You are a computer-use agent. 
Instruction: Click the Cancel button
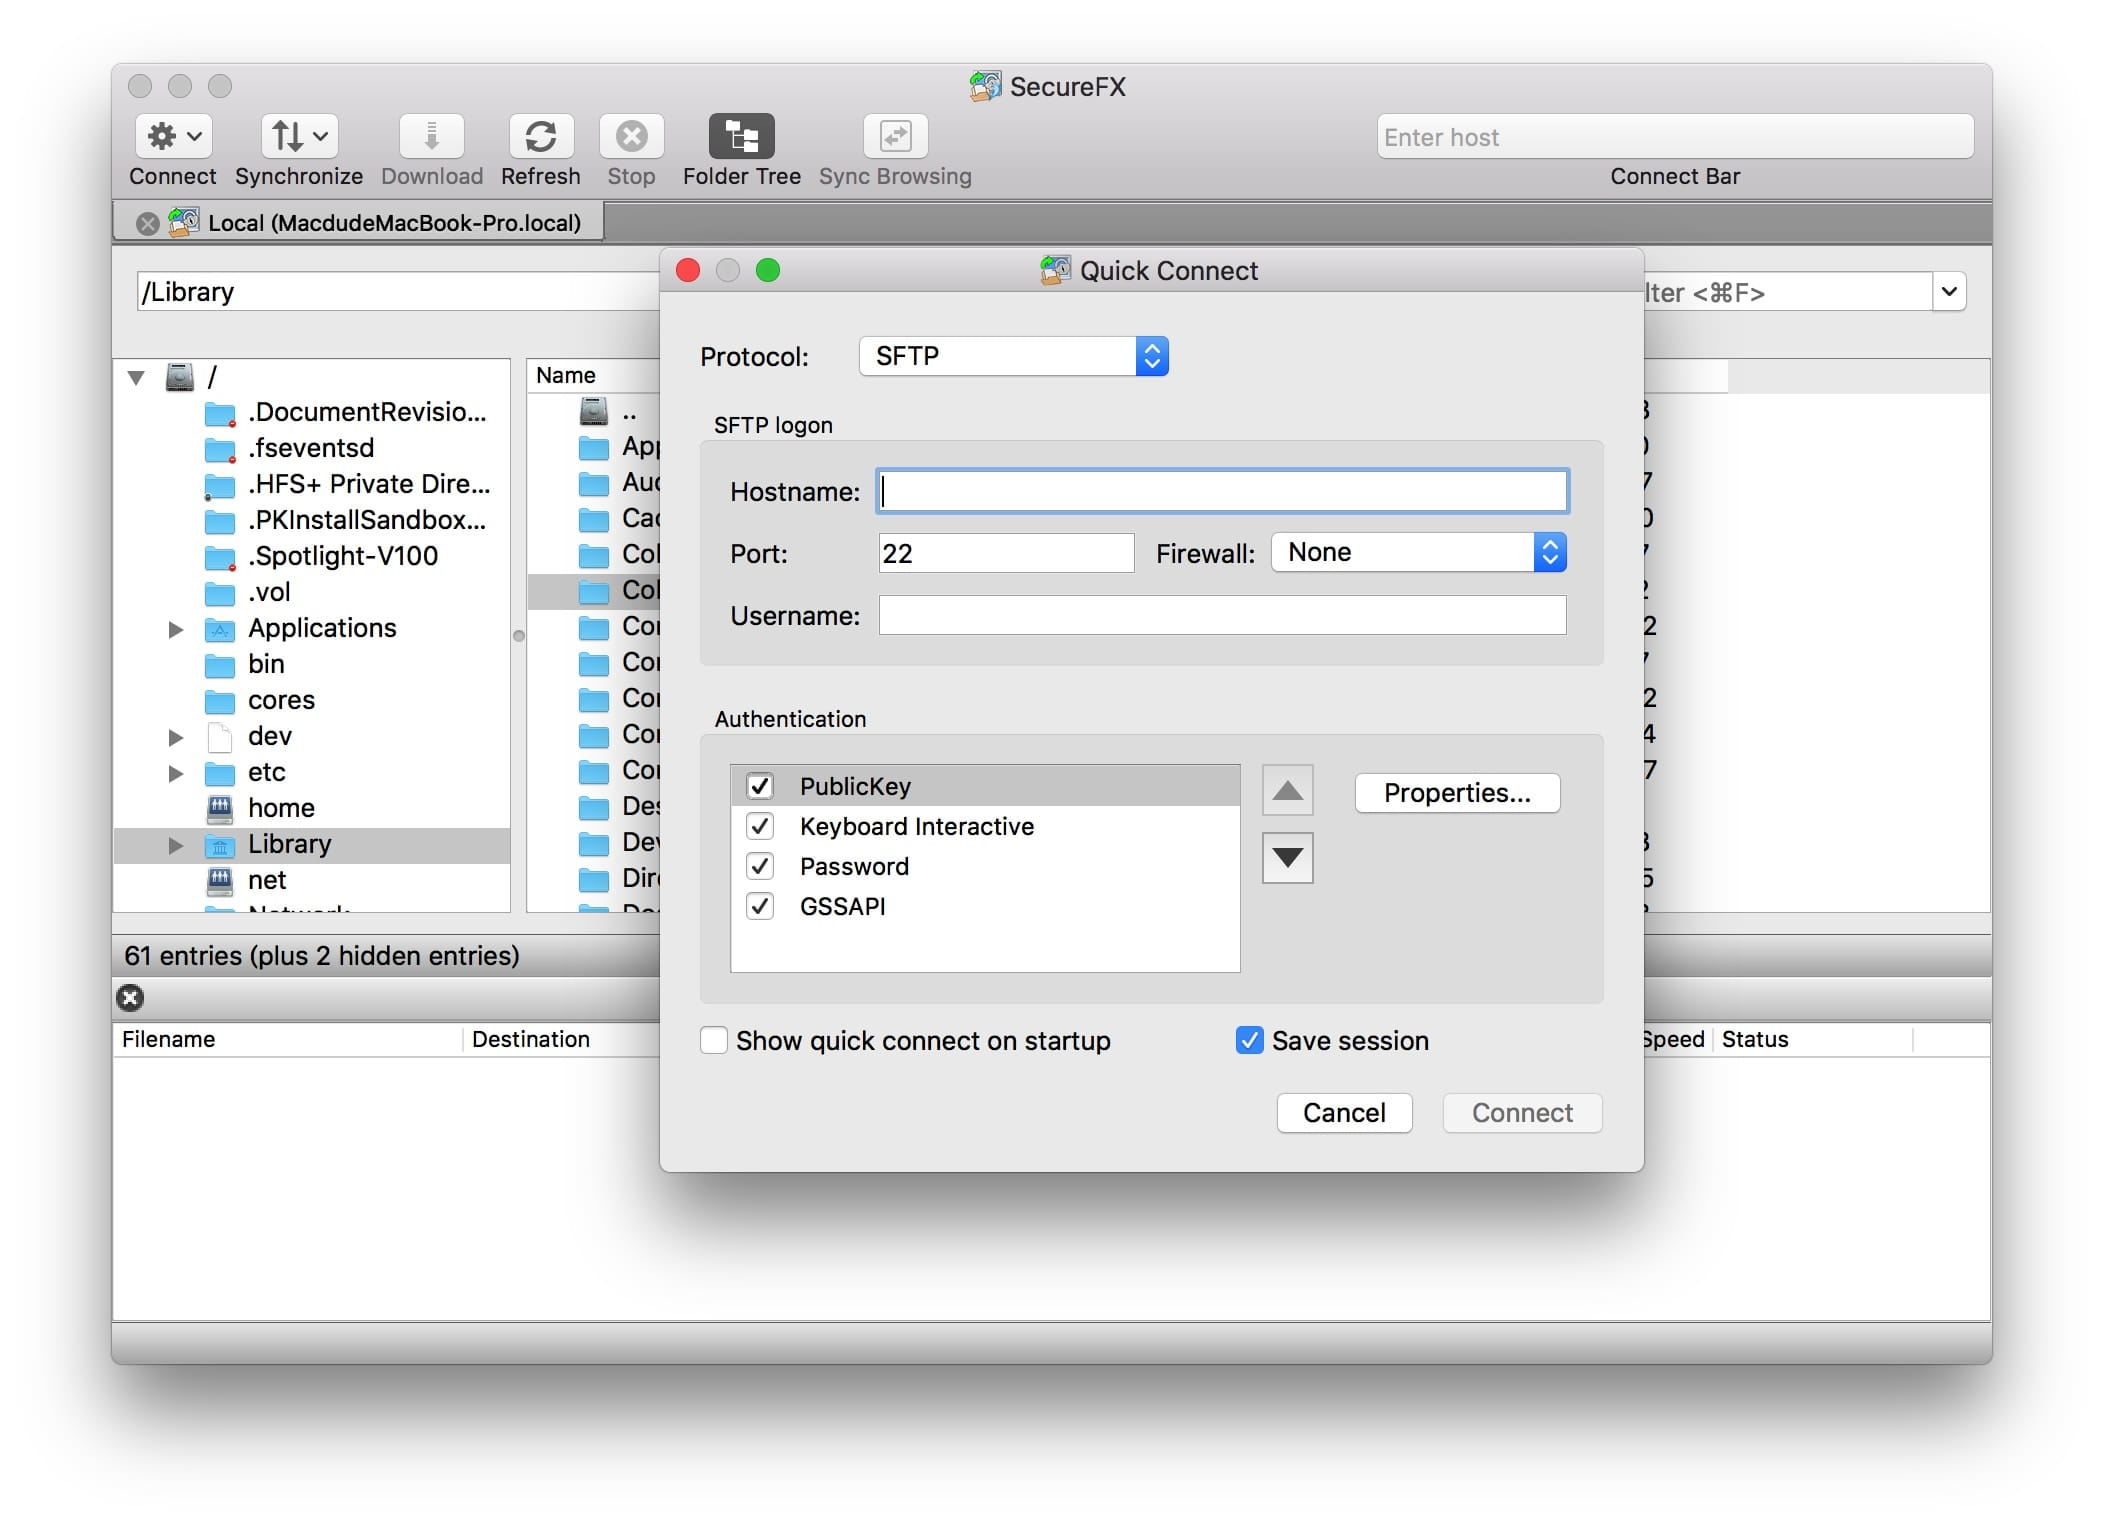[1344, 1113]
